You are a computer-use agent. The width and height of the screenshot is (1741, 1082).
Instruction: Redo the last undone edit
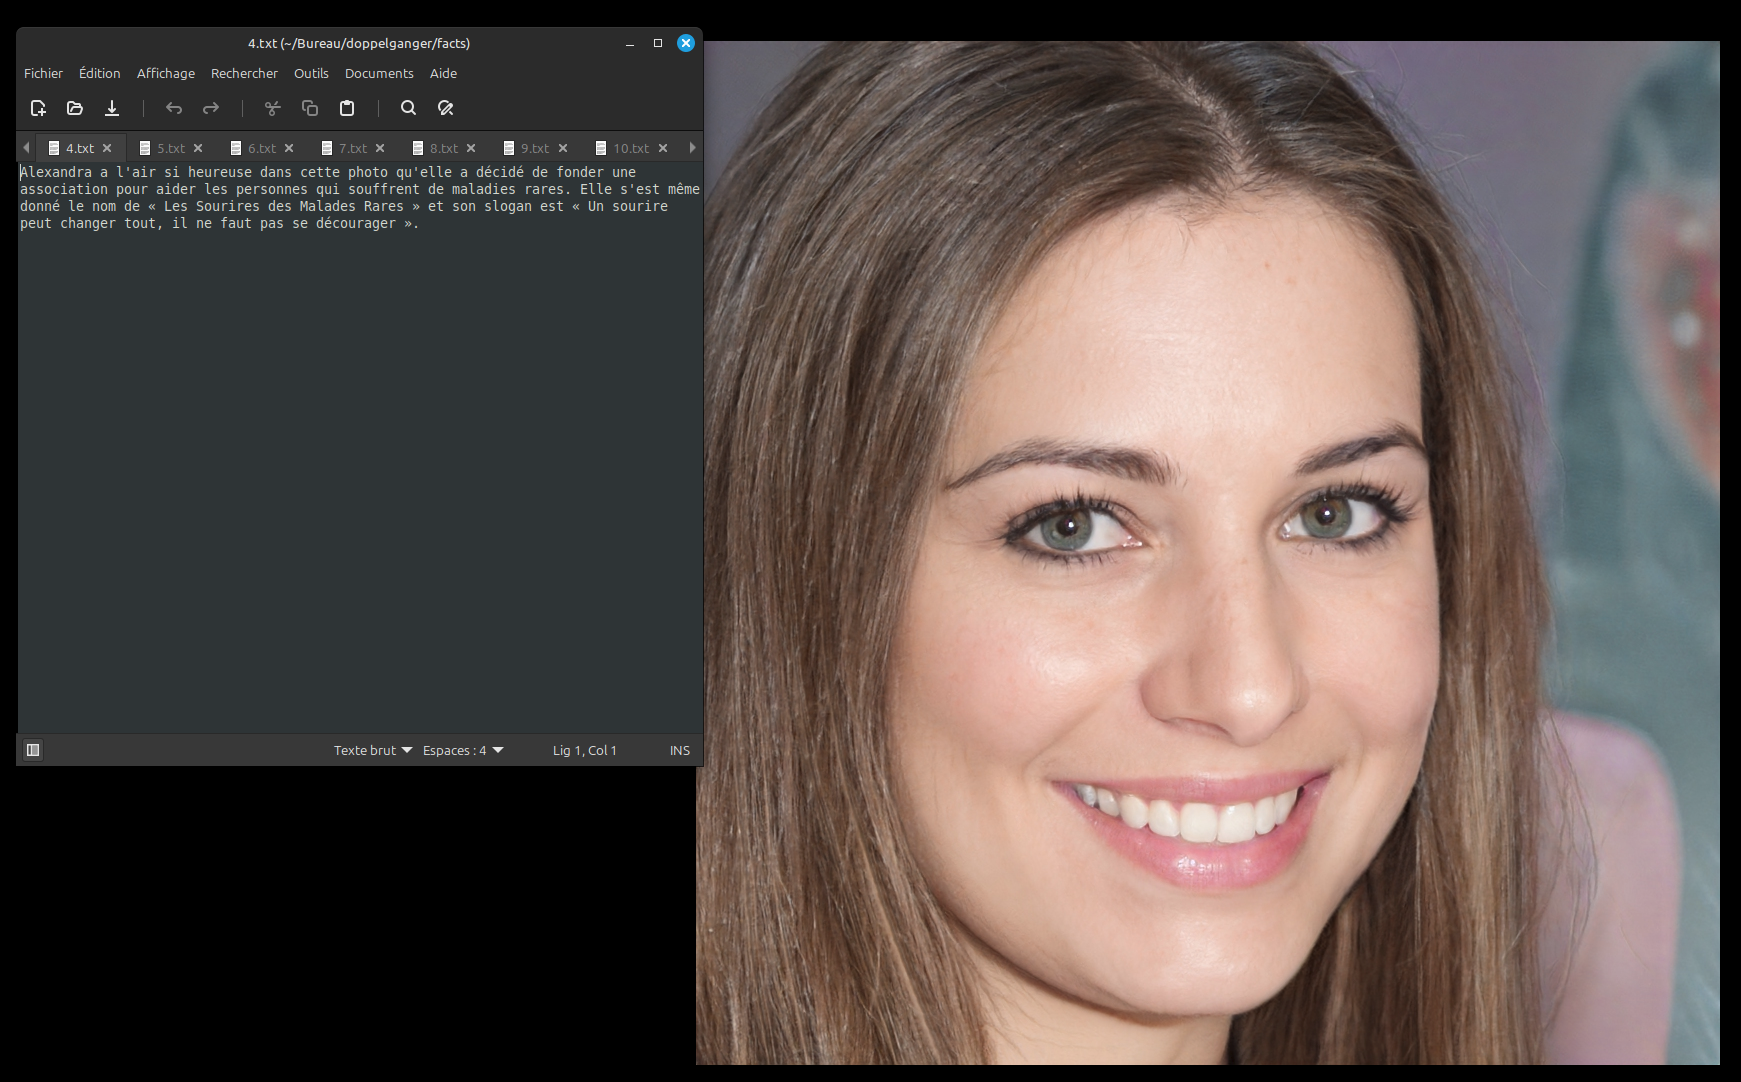[211, 108]
